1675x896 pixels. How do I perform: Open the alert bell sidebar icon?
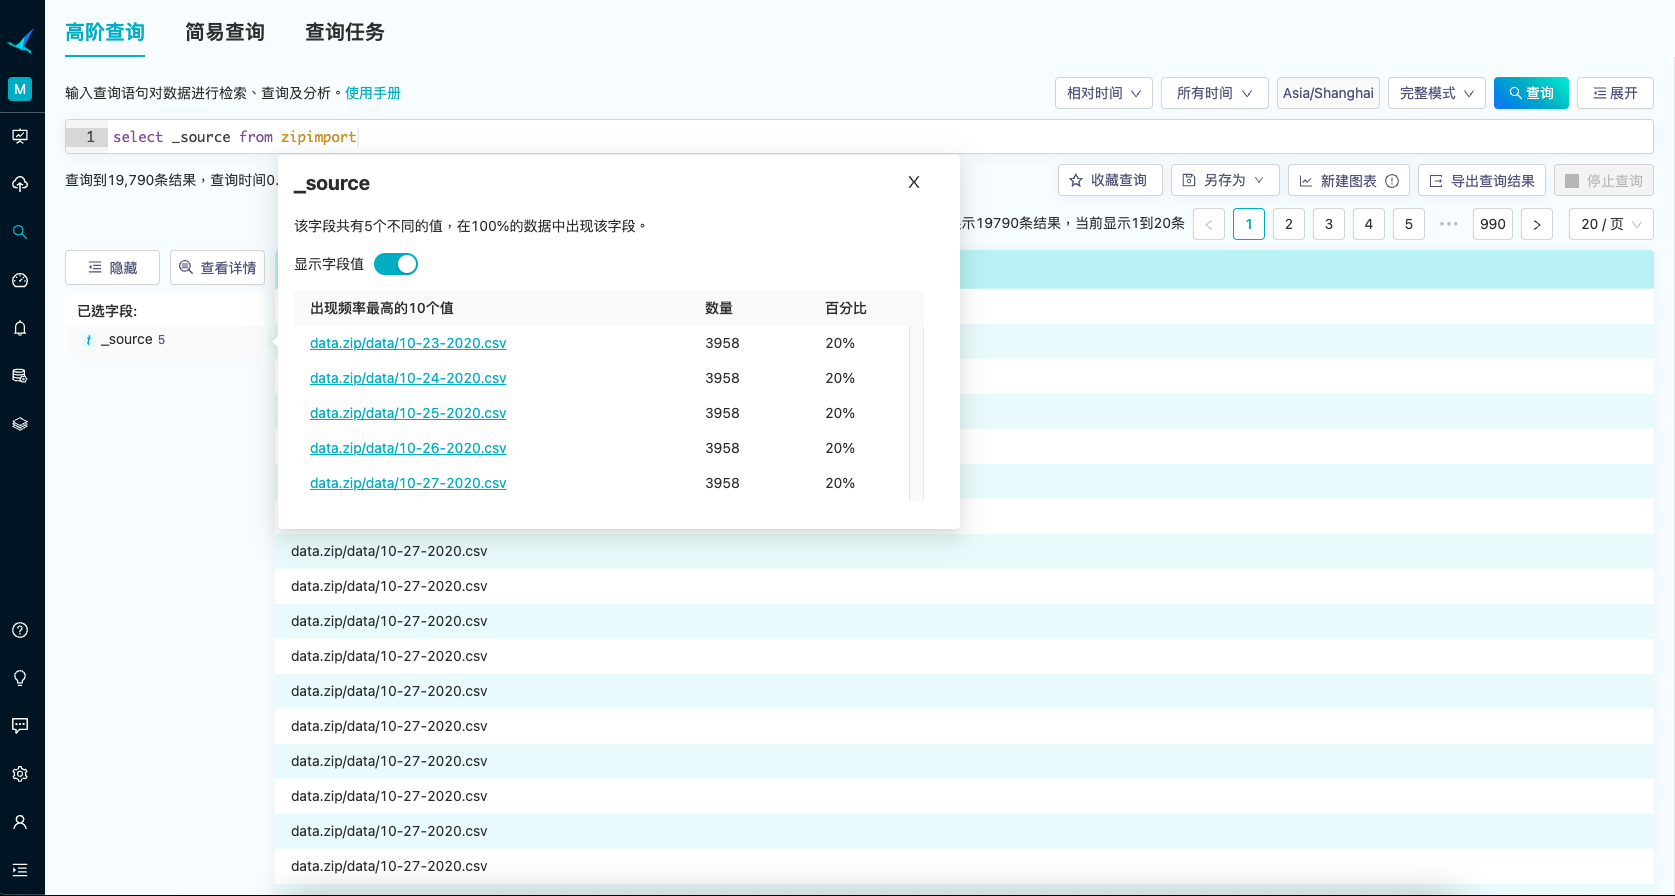coord(20,328)
